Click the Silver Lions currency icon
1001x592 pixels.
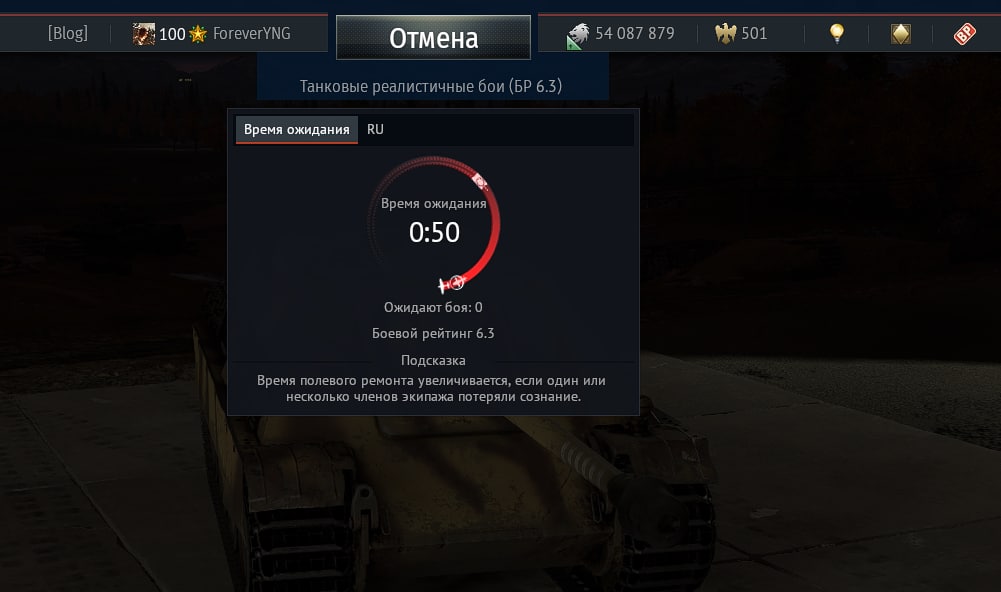(x=578, y=36)
